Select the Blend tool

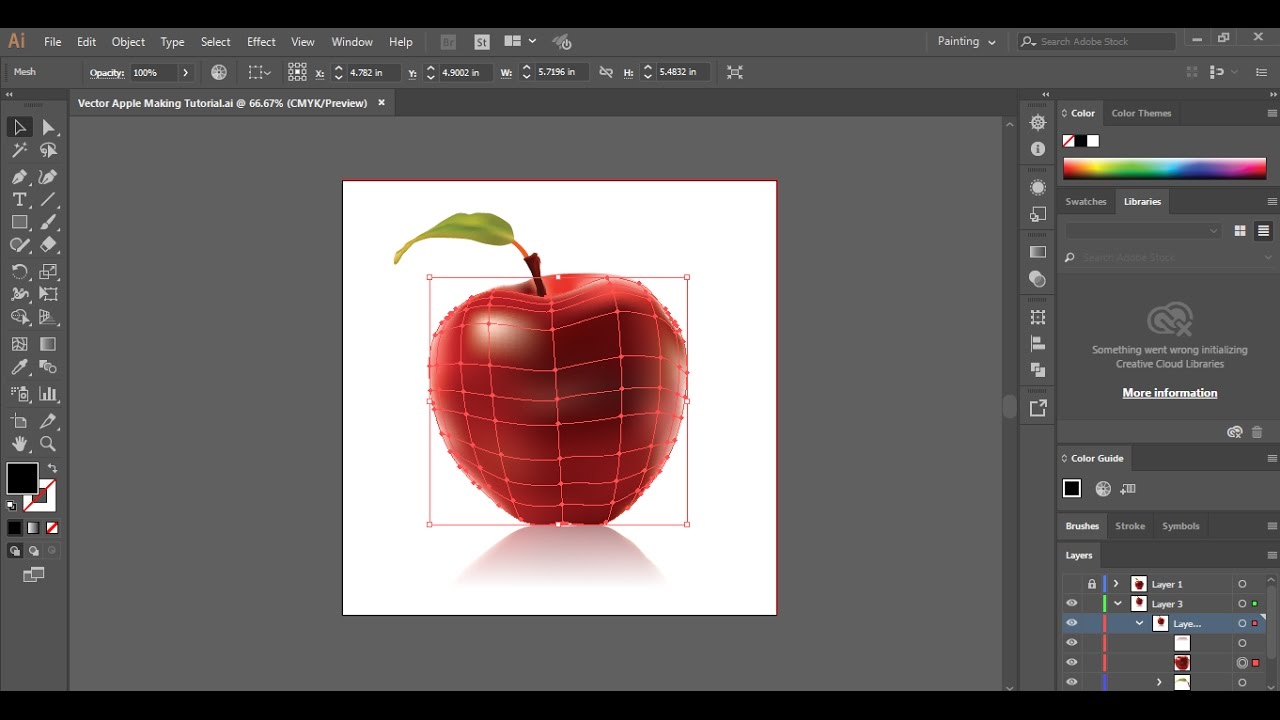[49, 368]
